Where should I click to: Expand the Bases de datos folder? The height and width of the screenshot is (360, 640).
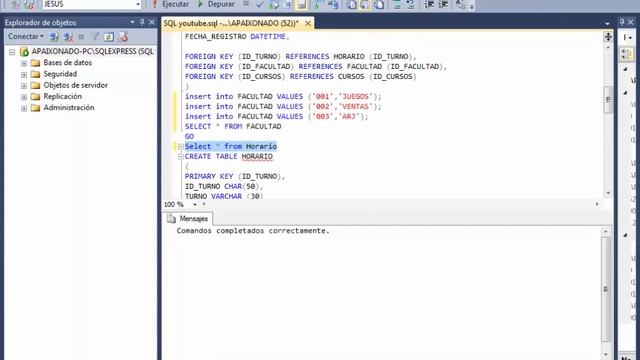24,63
